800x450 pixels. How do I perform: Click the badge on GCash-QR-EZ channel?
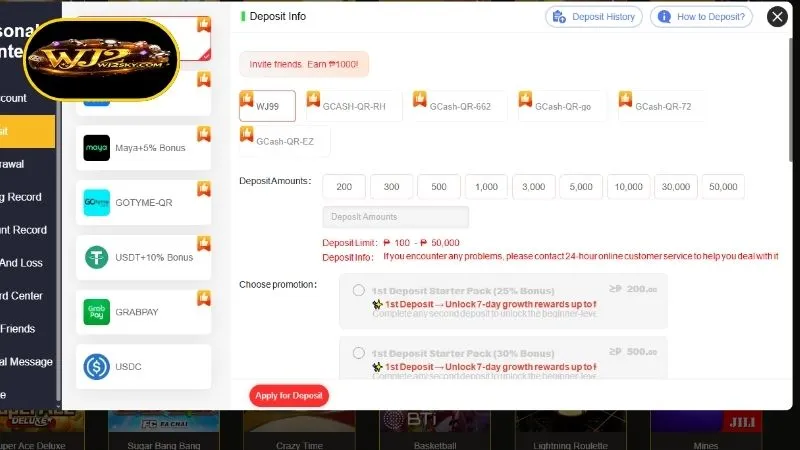point(246,133)
